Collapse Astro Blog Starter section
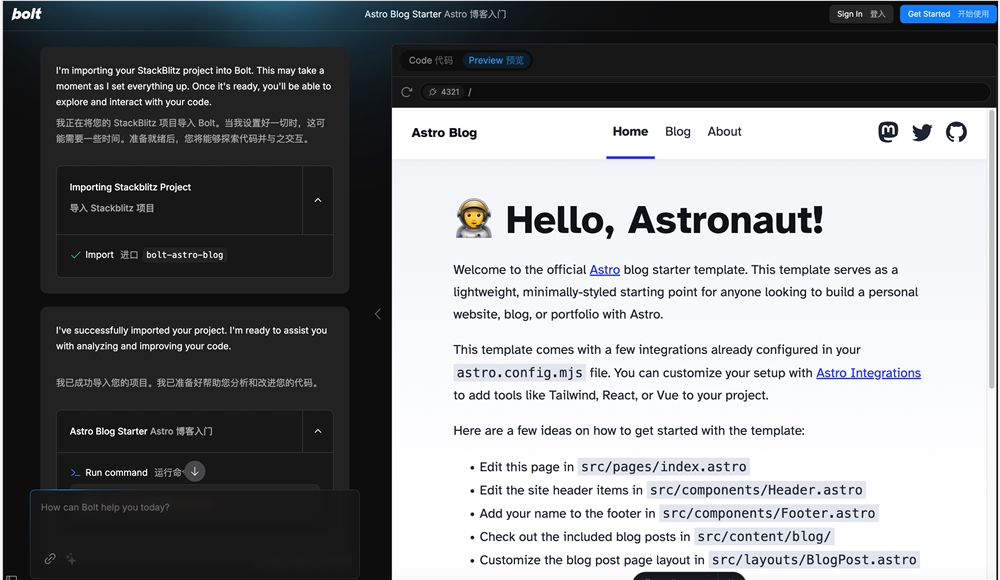1000x580 pixels. (318, 431)
